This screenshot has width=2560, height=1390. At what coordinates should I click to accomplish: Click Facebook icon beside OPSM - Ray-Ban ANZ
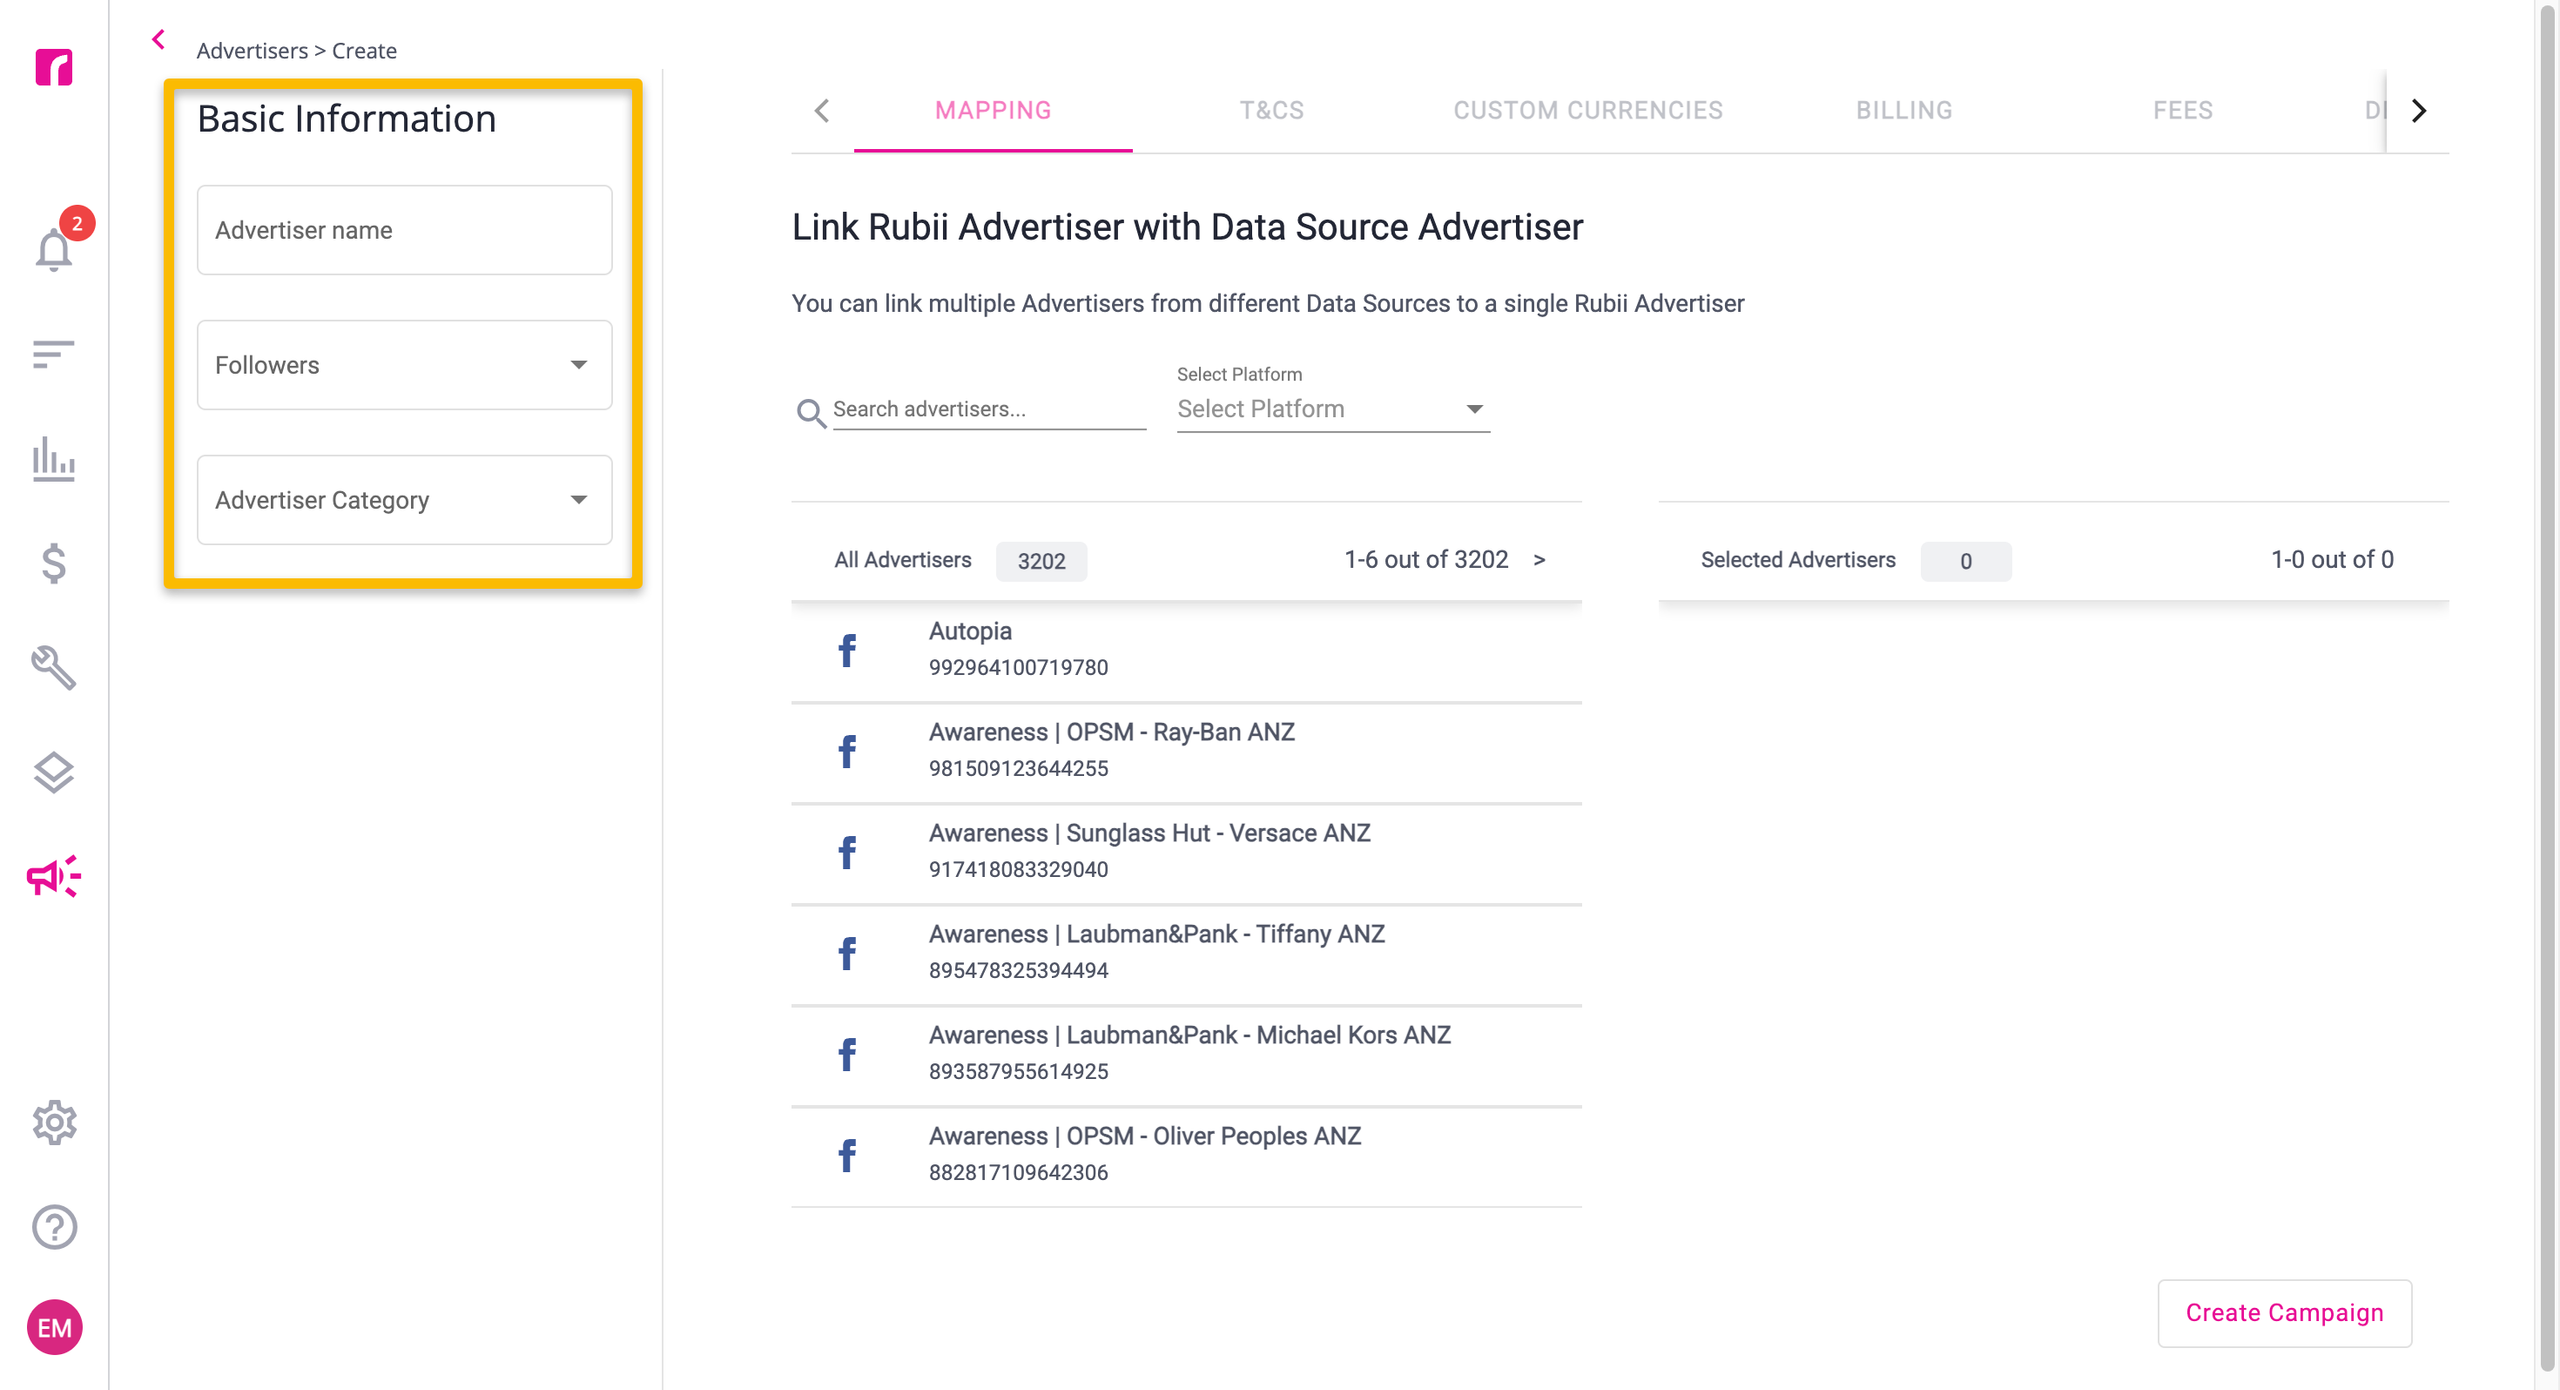pos(847,752)
